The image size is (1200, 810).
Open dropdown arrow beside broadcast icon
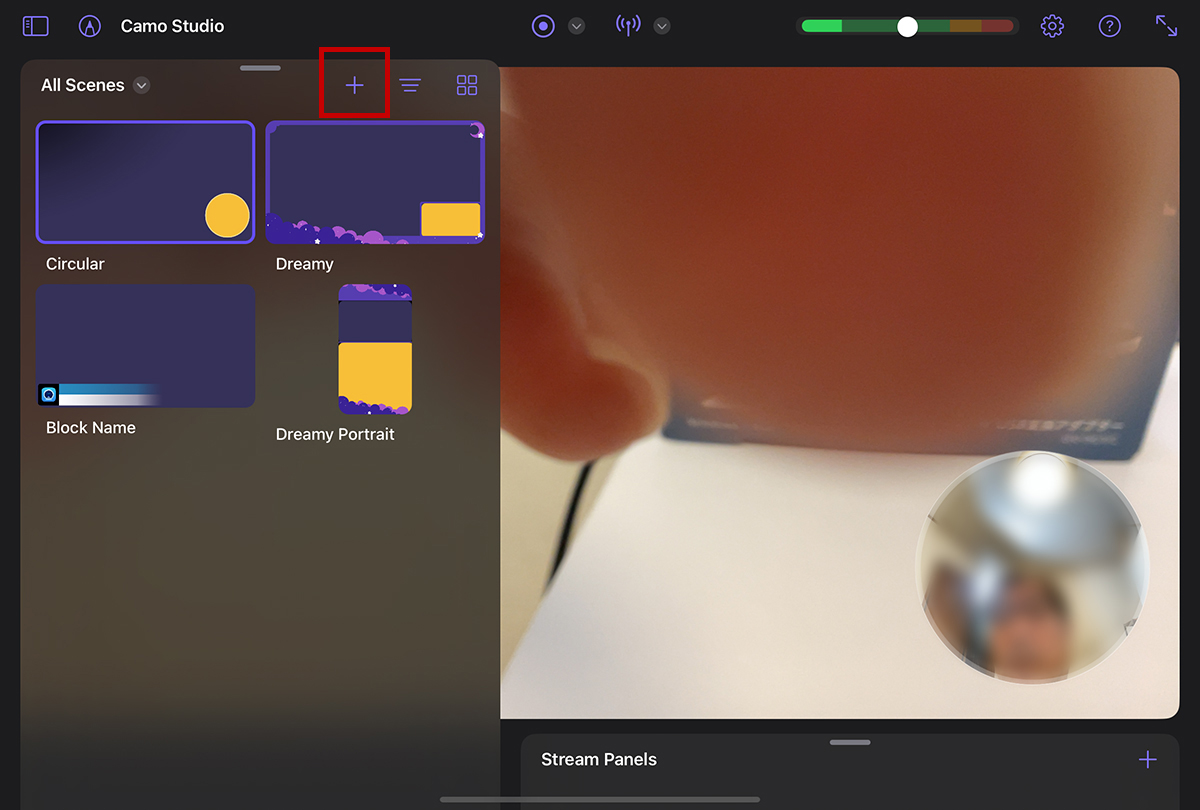tap(661, 26)
